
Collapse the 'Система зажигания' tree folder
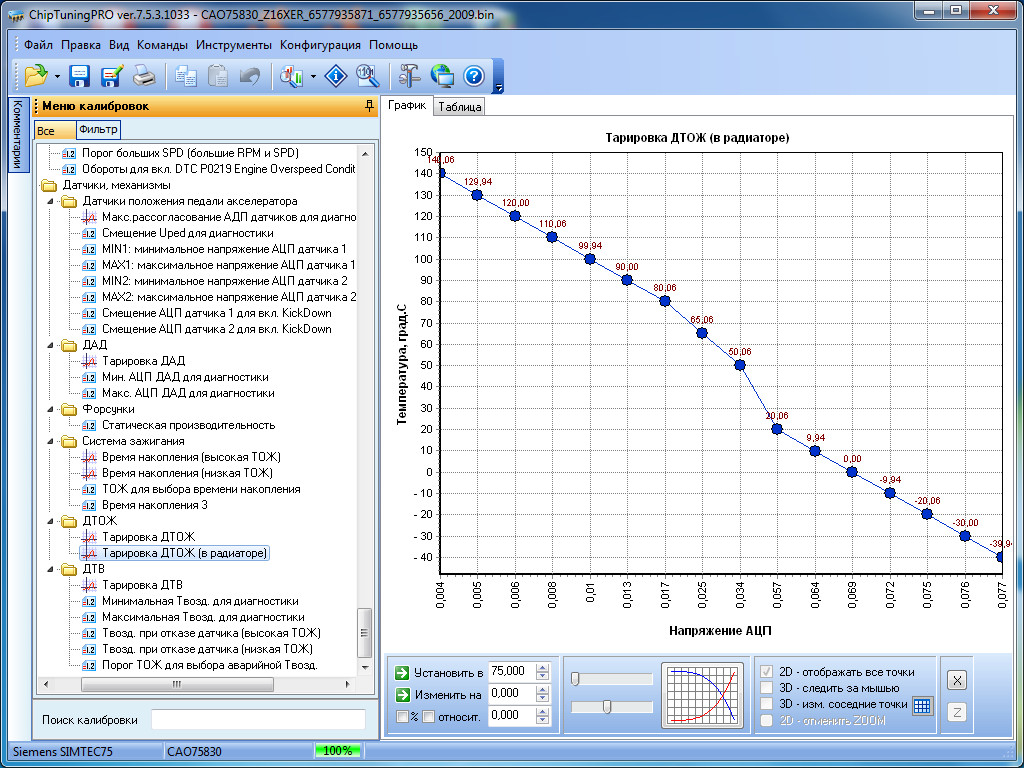(x=51, y=441)
